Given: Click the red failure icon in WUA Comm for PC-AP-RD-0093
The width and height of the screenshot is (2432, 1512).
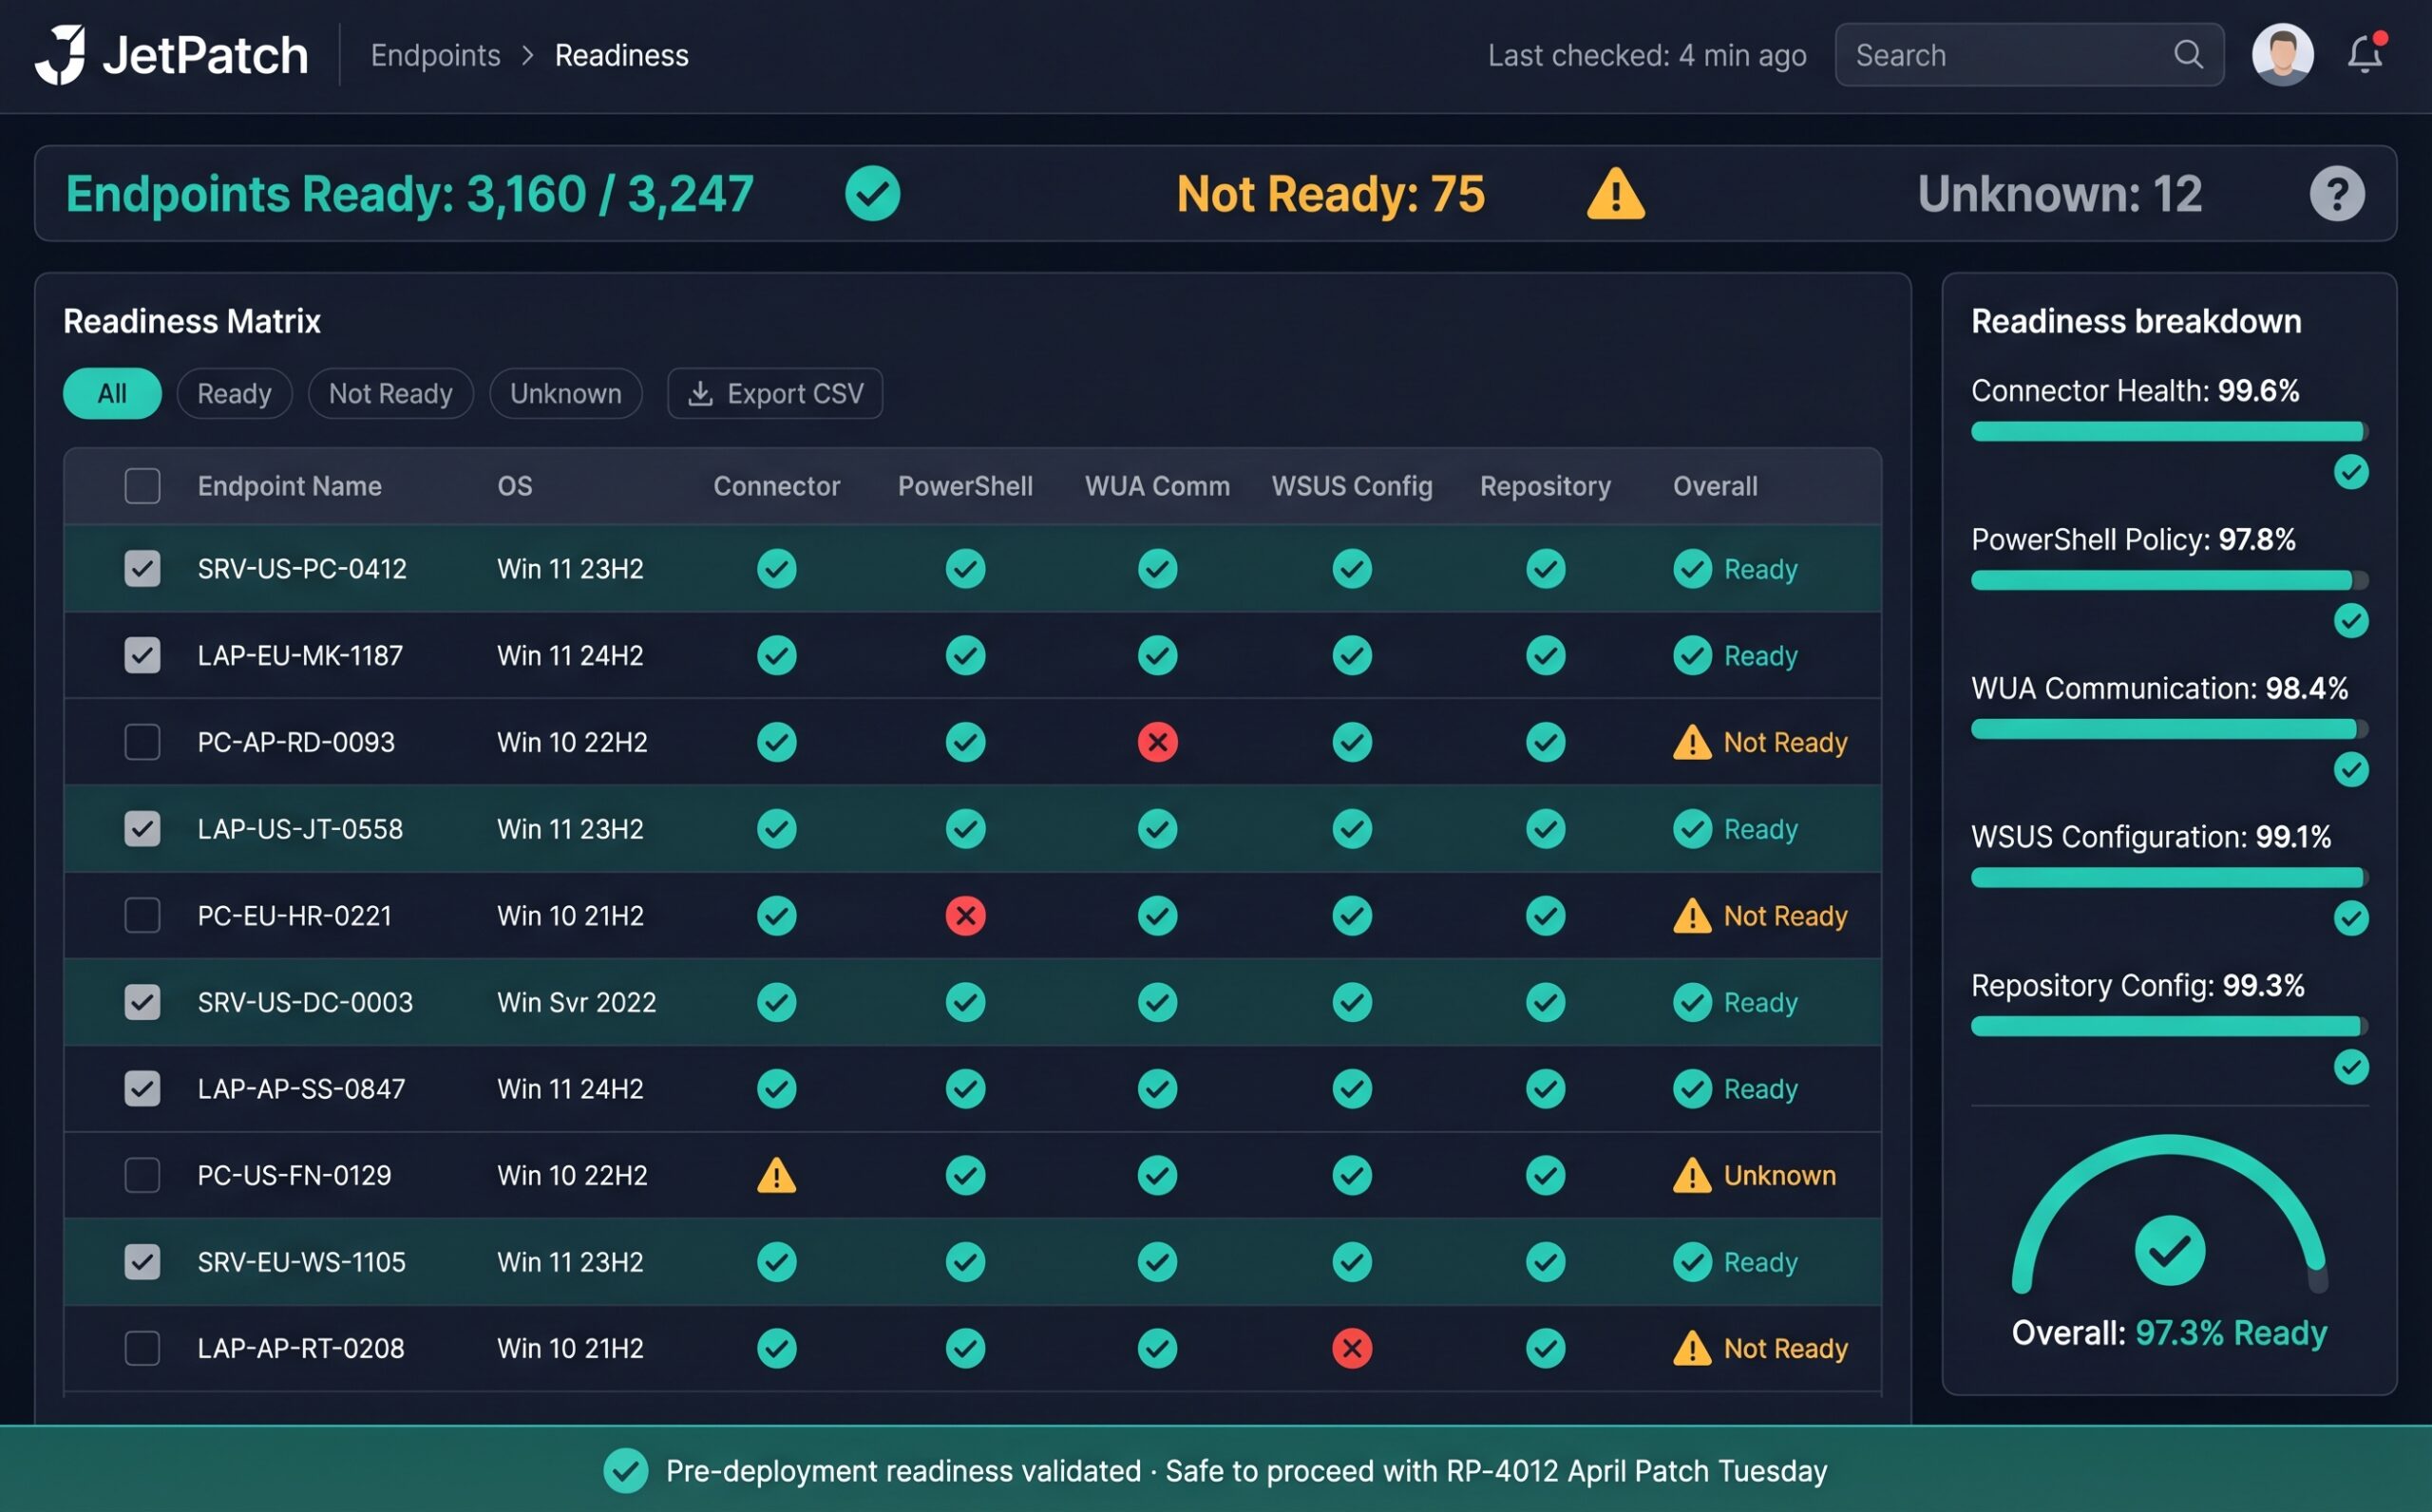Looking at the screenshot, I should (1157, 742).
